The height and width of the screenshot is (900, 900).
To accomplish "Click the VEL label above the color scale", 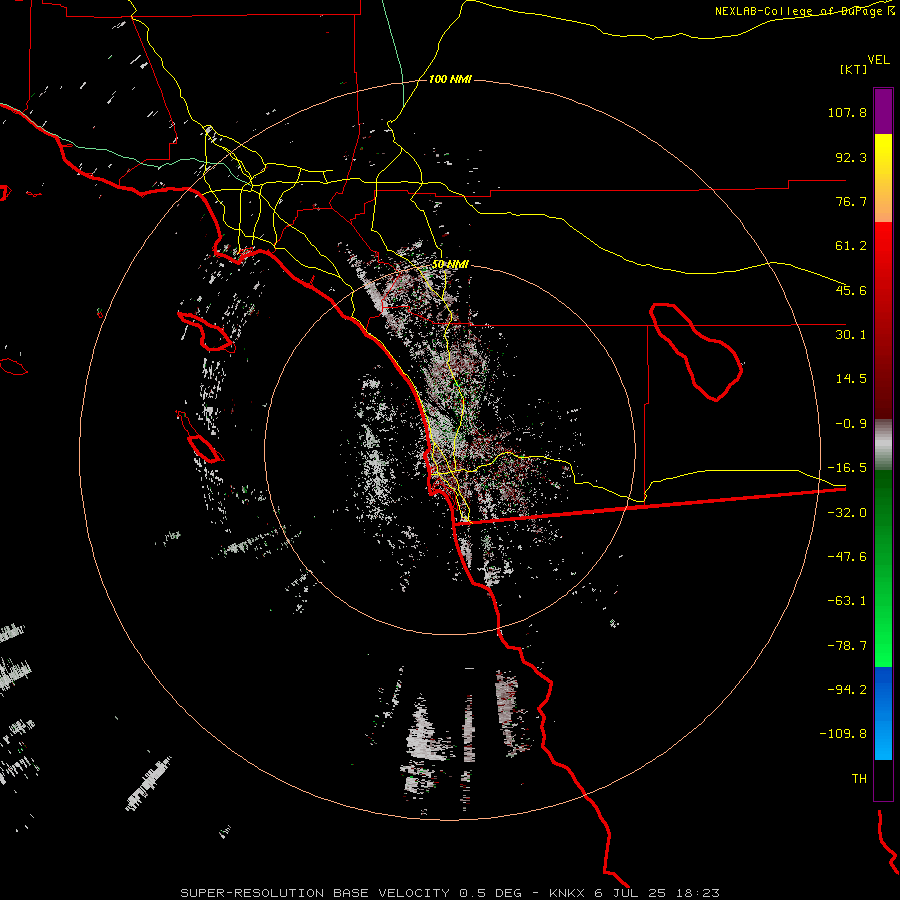I will point(878,60).
